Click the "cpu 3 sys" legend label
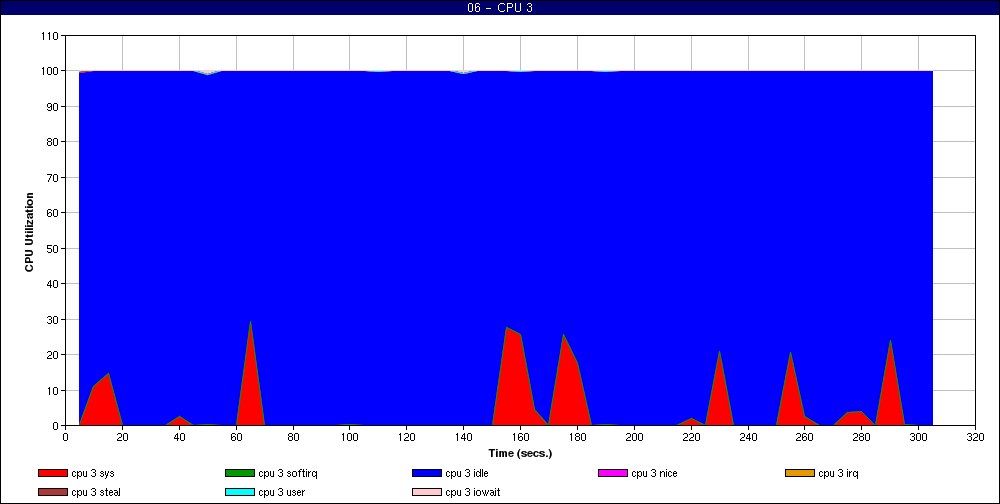Viewport: 1000px width, 504px height. pyautogui.click(x=93, y=473)
